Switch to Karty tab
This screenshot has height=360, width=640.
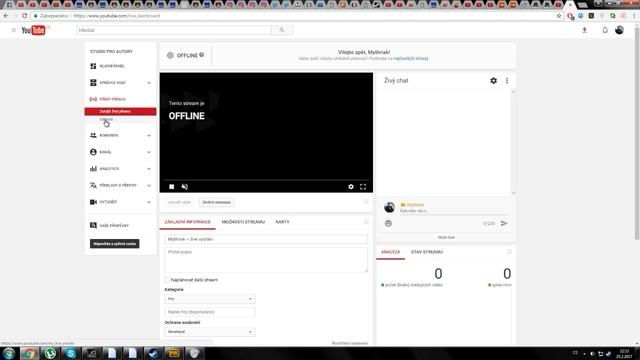pyautogui.click(x=282, y=222)
